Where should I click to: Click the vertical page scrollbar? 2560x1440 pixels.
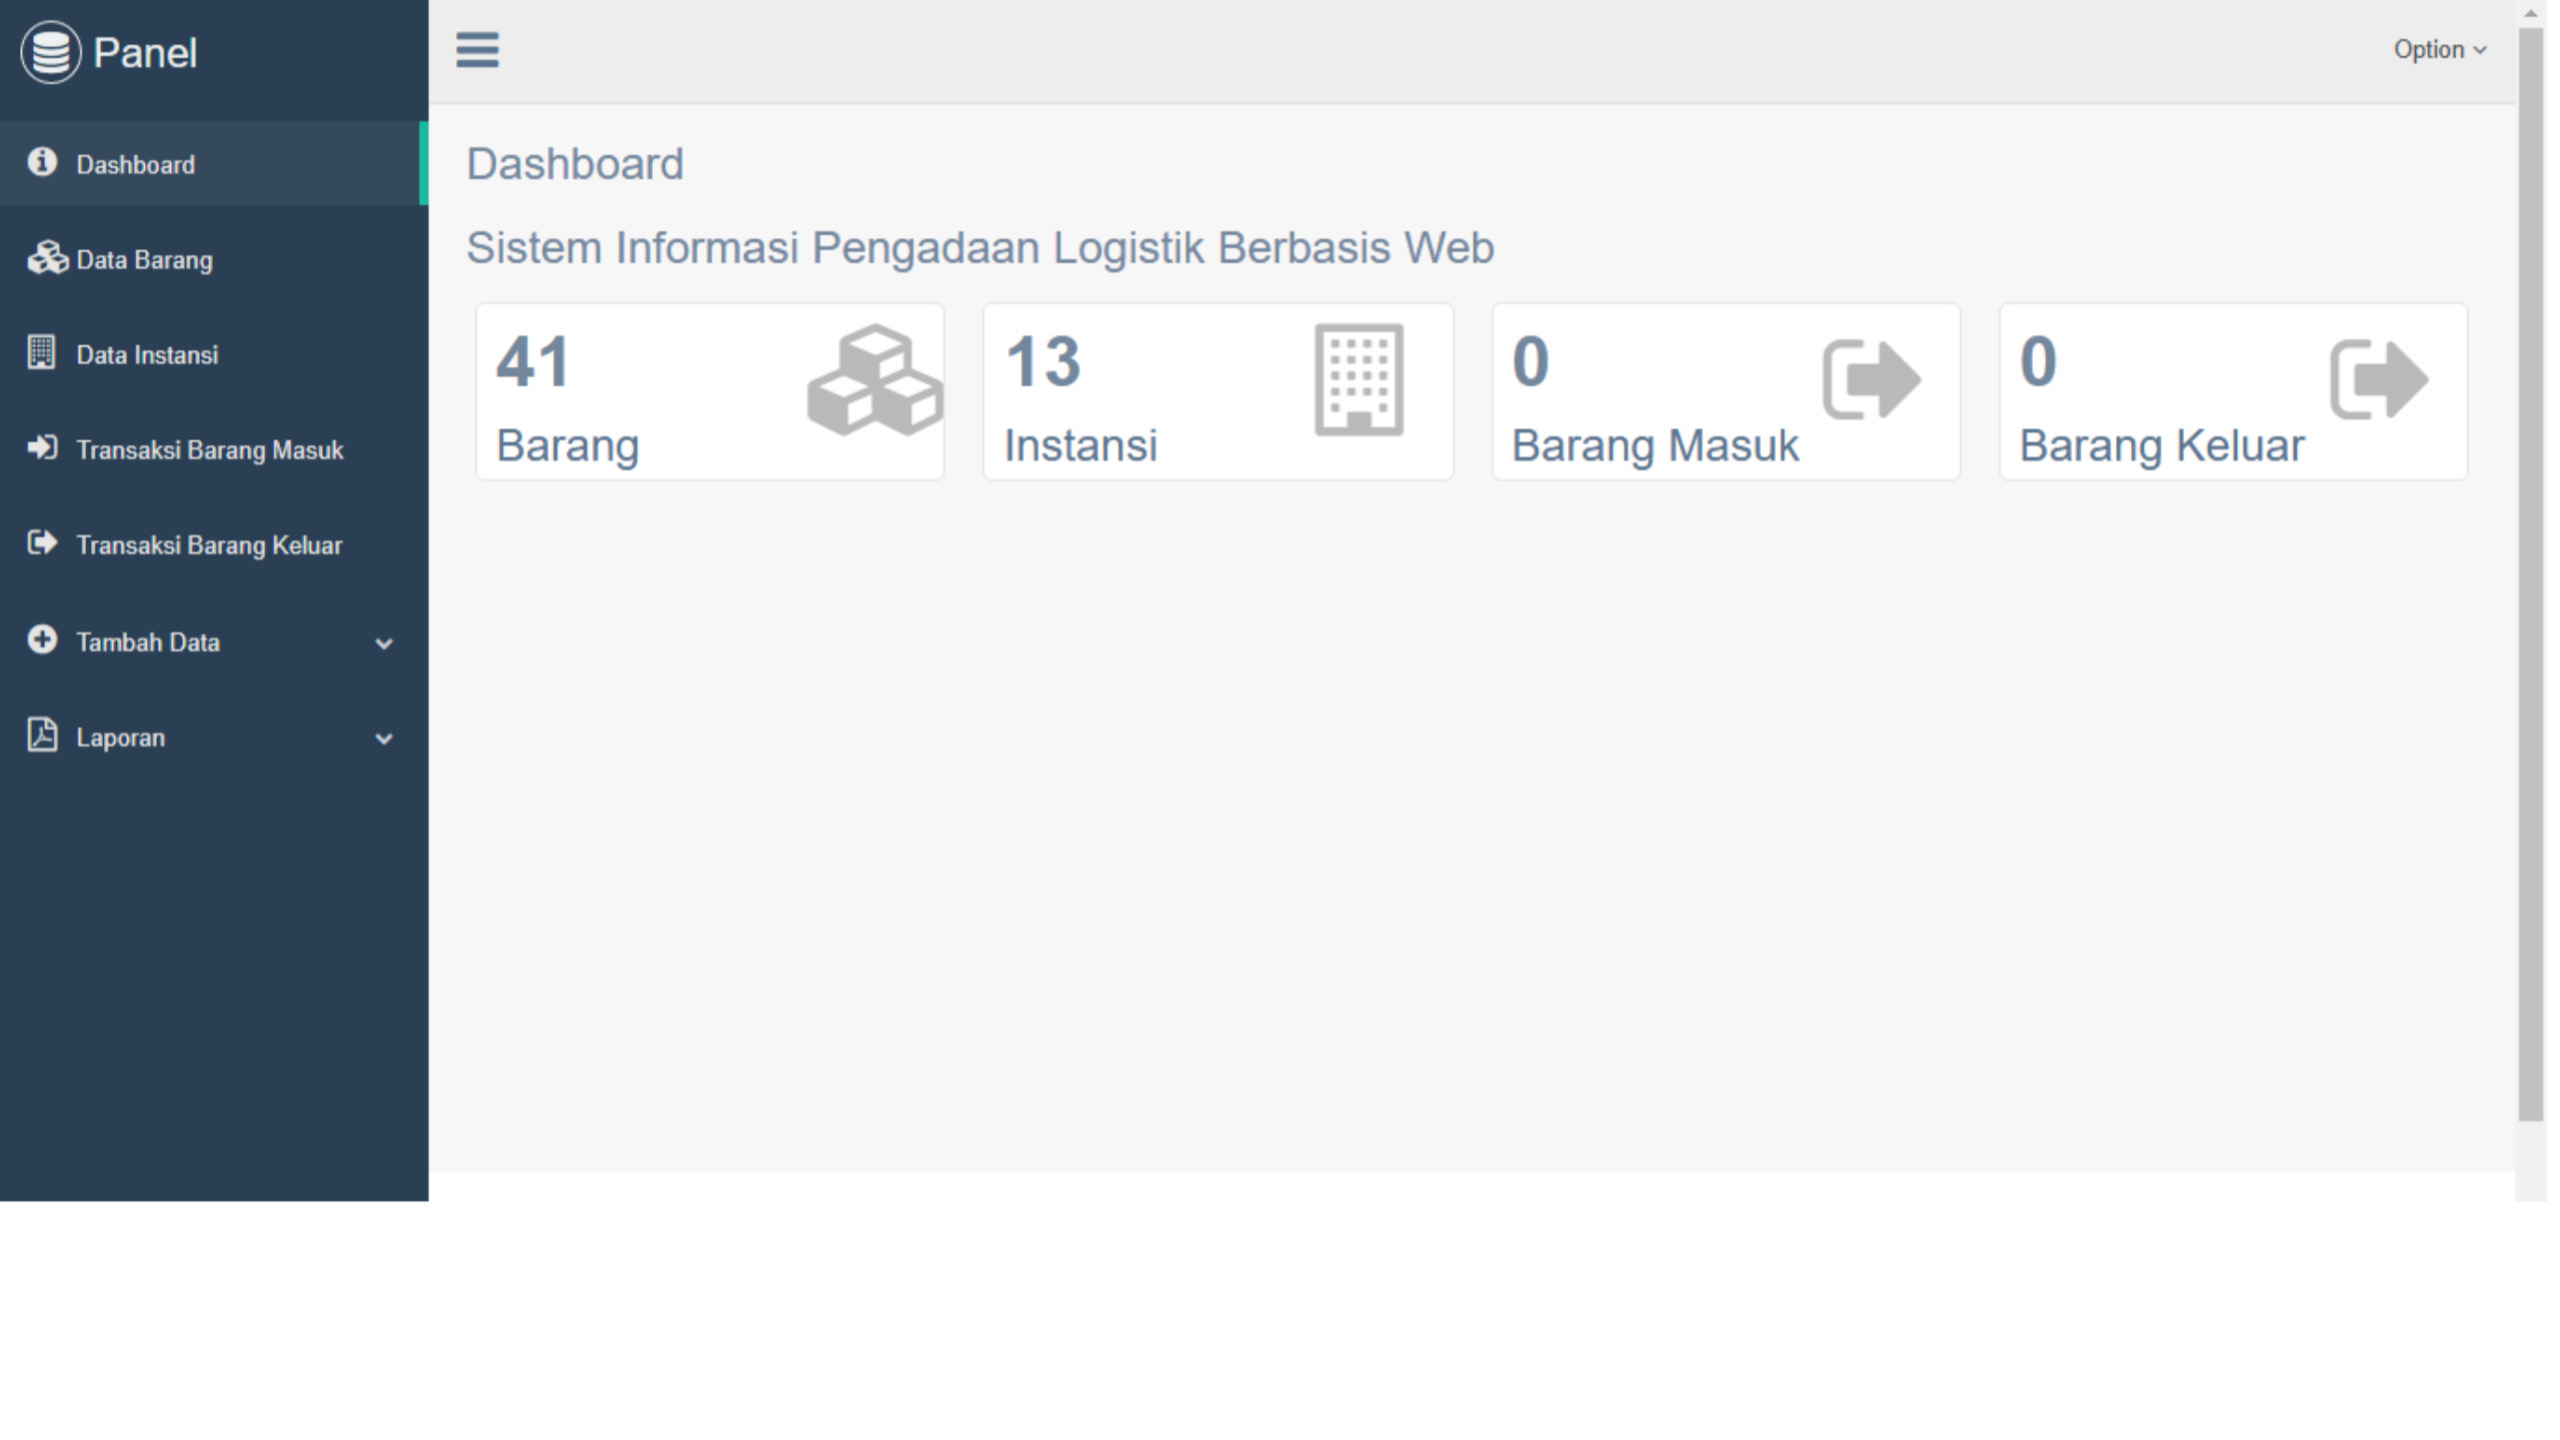2531,575
